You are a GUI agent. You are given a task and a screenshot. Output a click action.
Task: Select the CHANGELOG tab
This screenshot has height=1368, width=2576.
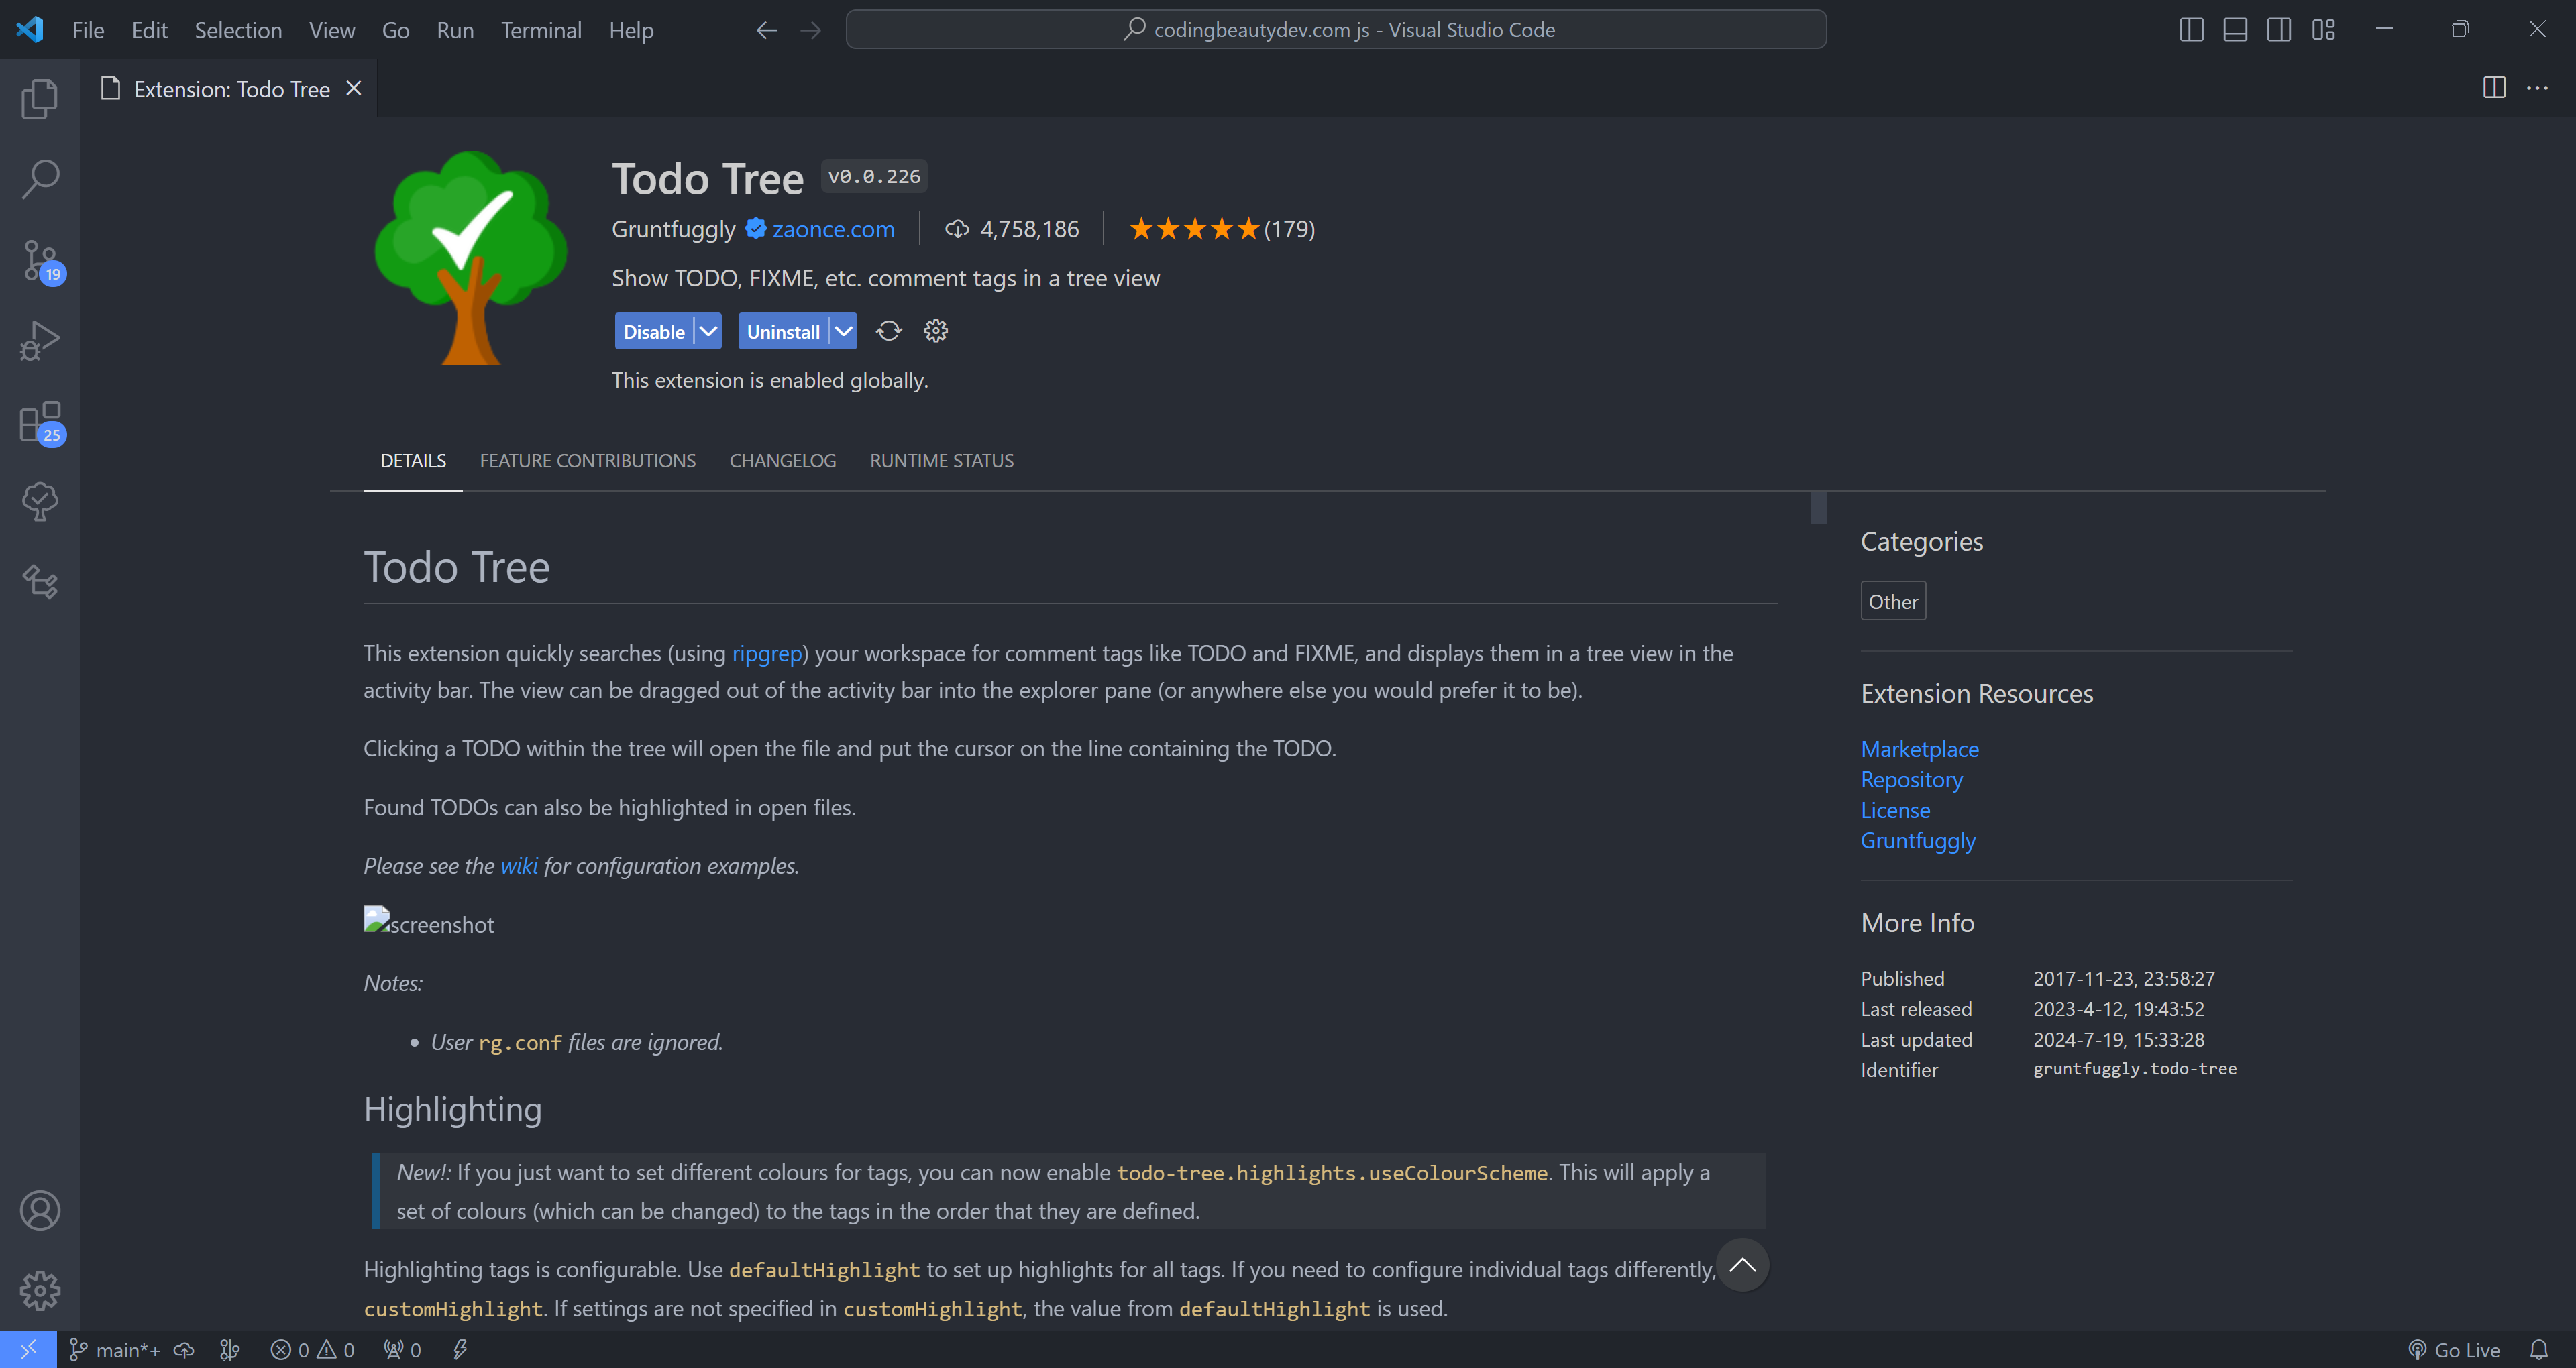782,460
